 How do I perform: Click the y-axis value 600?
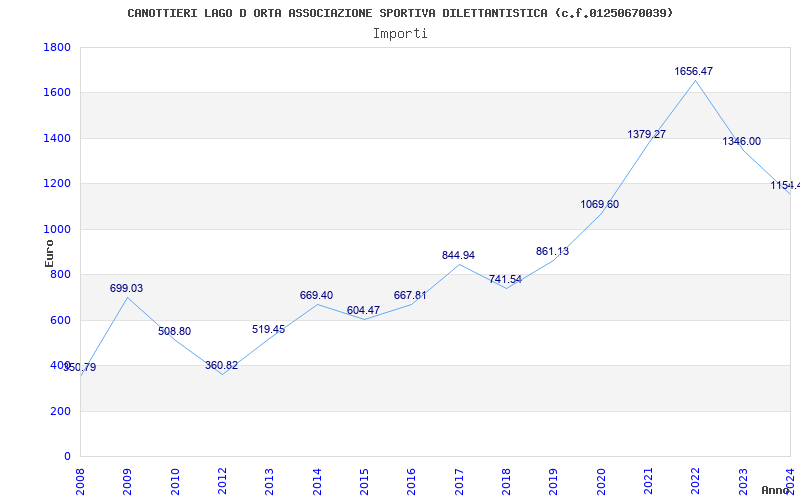[60, 320]
